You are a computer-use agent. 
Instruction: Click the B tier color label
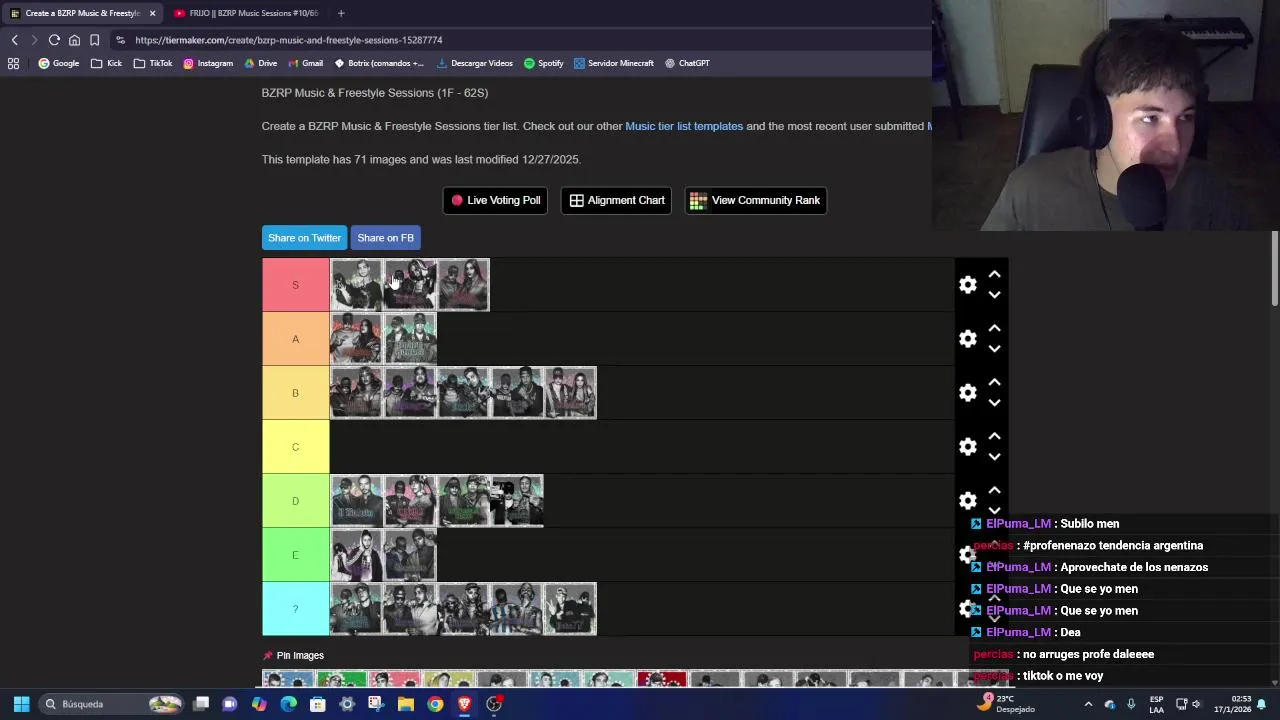pyautogui.click(x=295, y=393)
